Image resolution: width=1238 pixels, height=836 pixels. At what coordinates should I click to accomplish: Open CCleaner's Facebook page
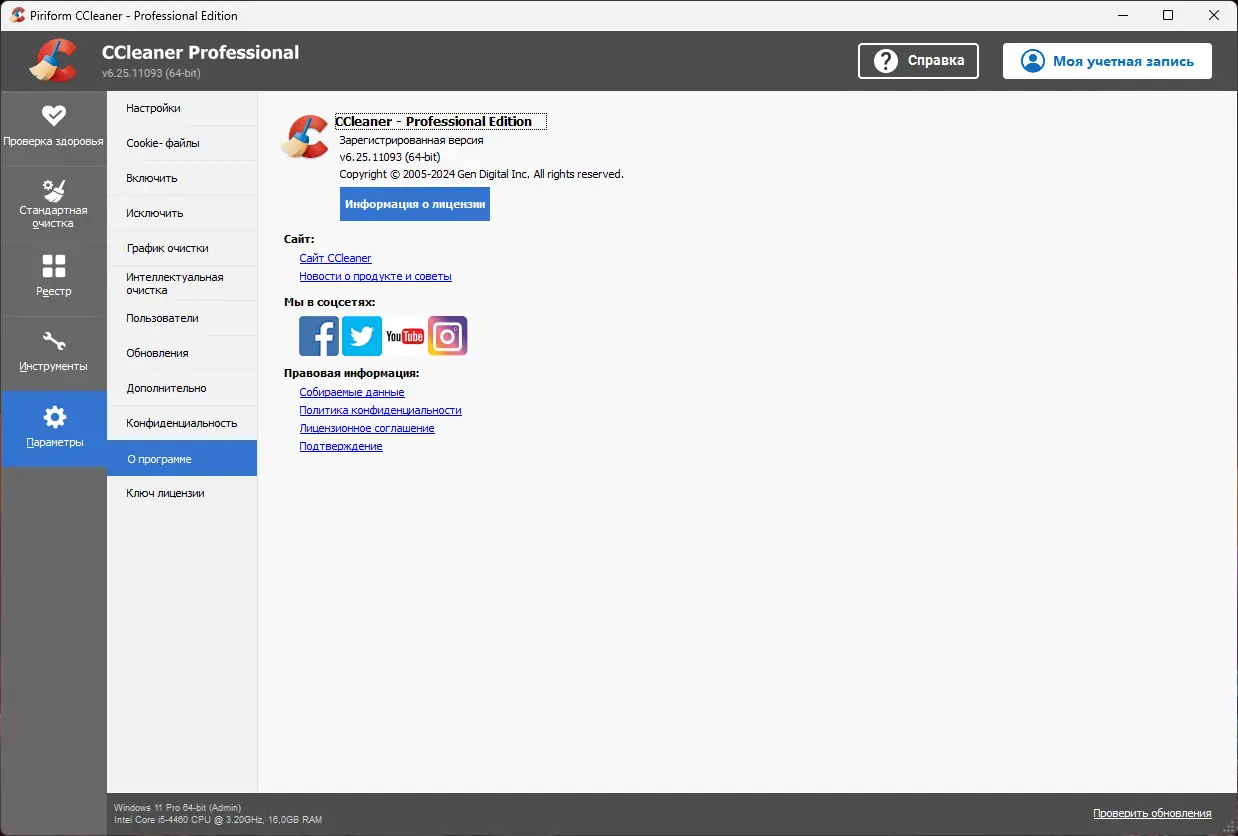318,336
